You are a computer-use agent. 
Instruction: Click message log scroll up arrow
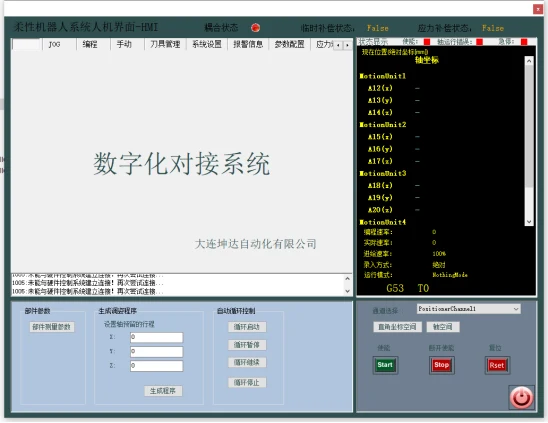(347, 279)
